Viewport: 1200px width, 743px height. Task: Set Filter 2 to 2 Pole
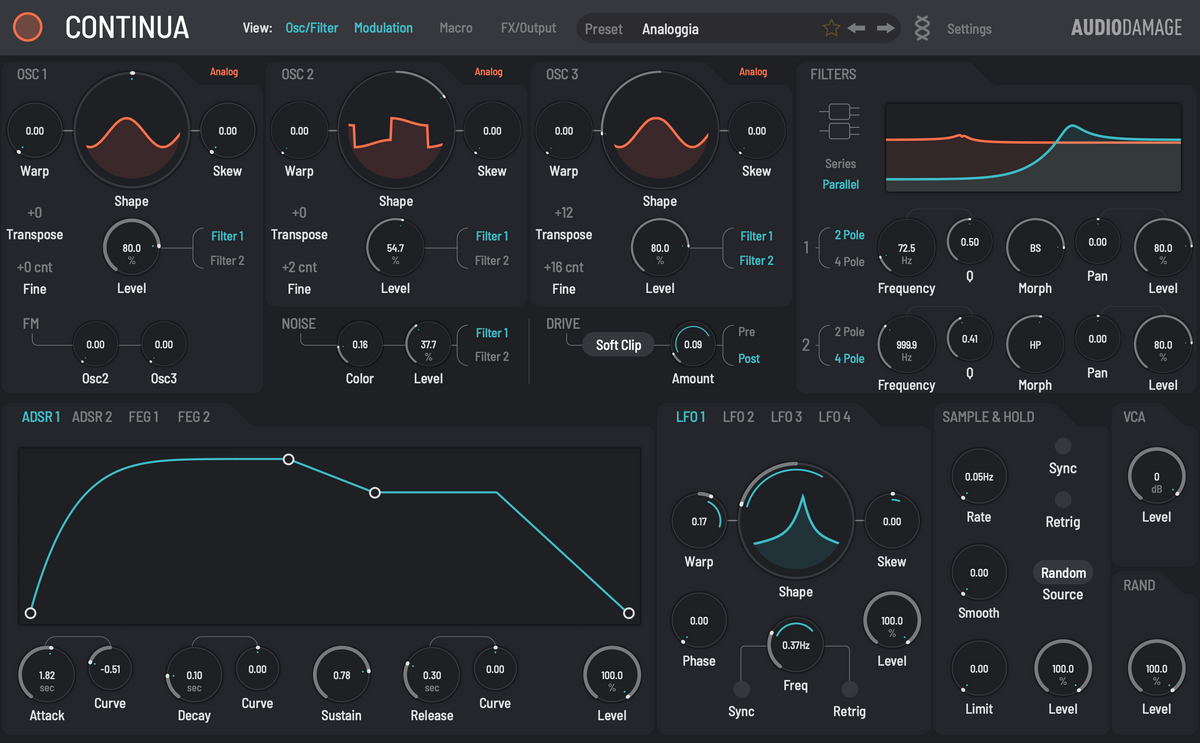click(849, 332)
